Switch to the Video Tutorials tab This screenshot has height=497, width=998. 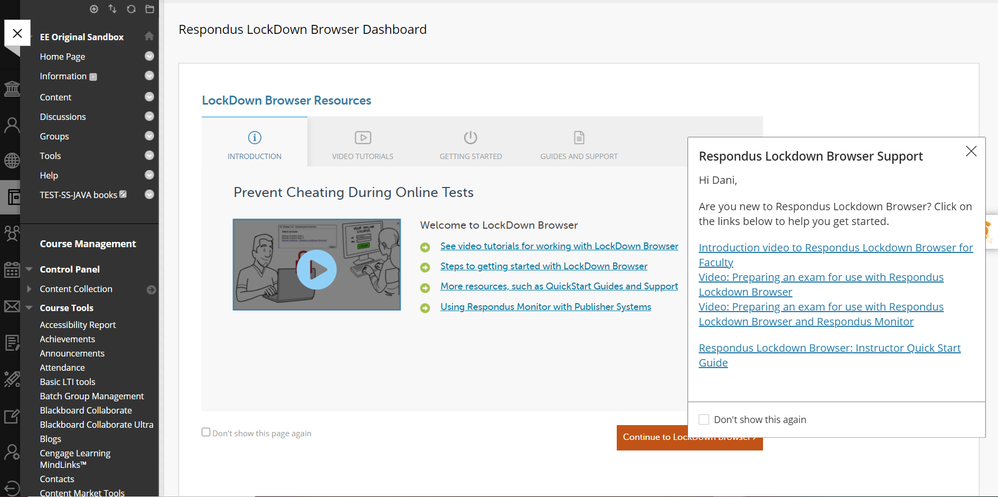coord(363,145)
